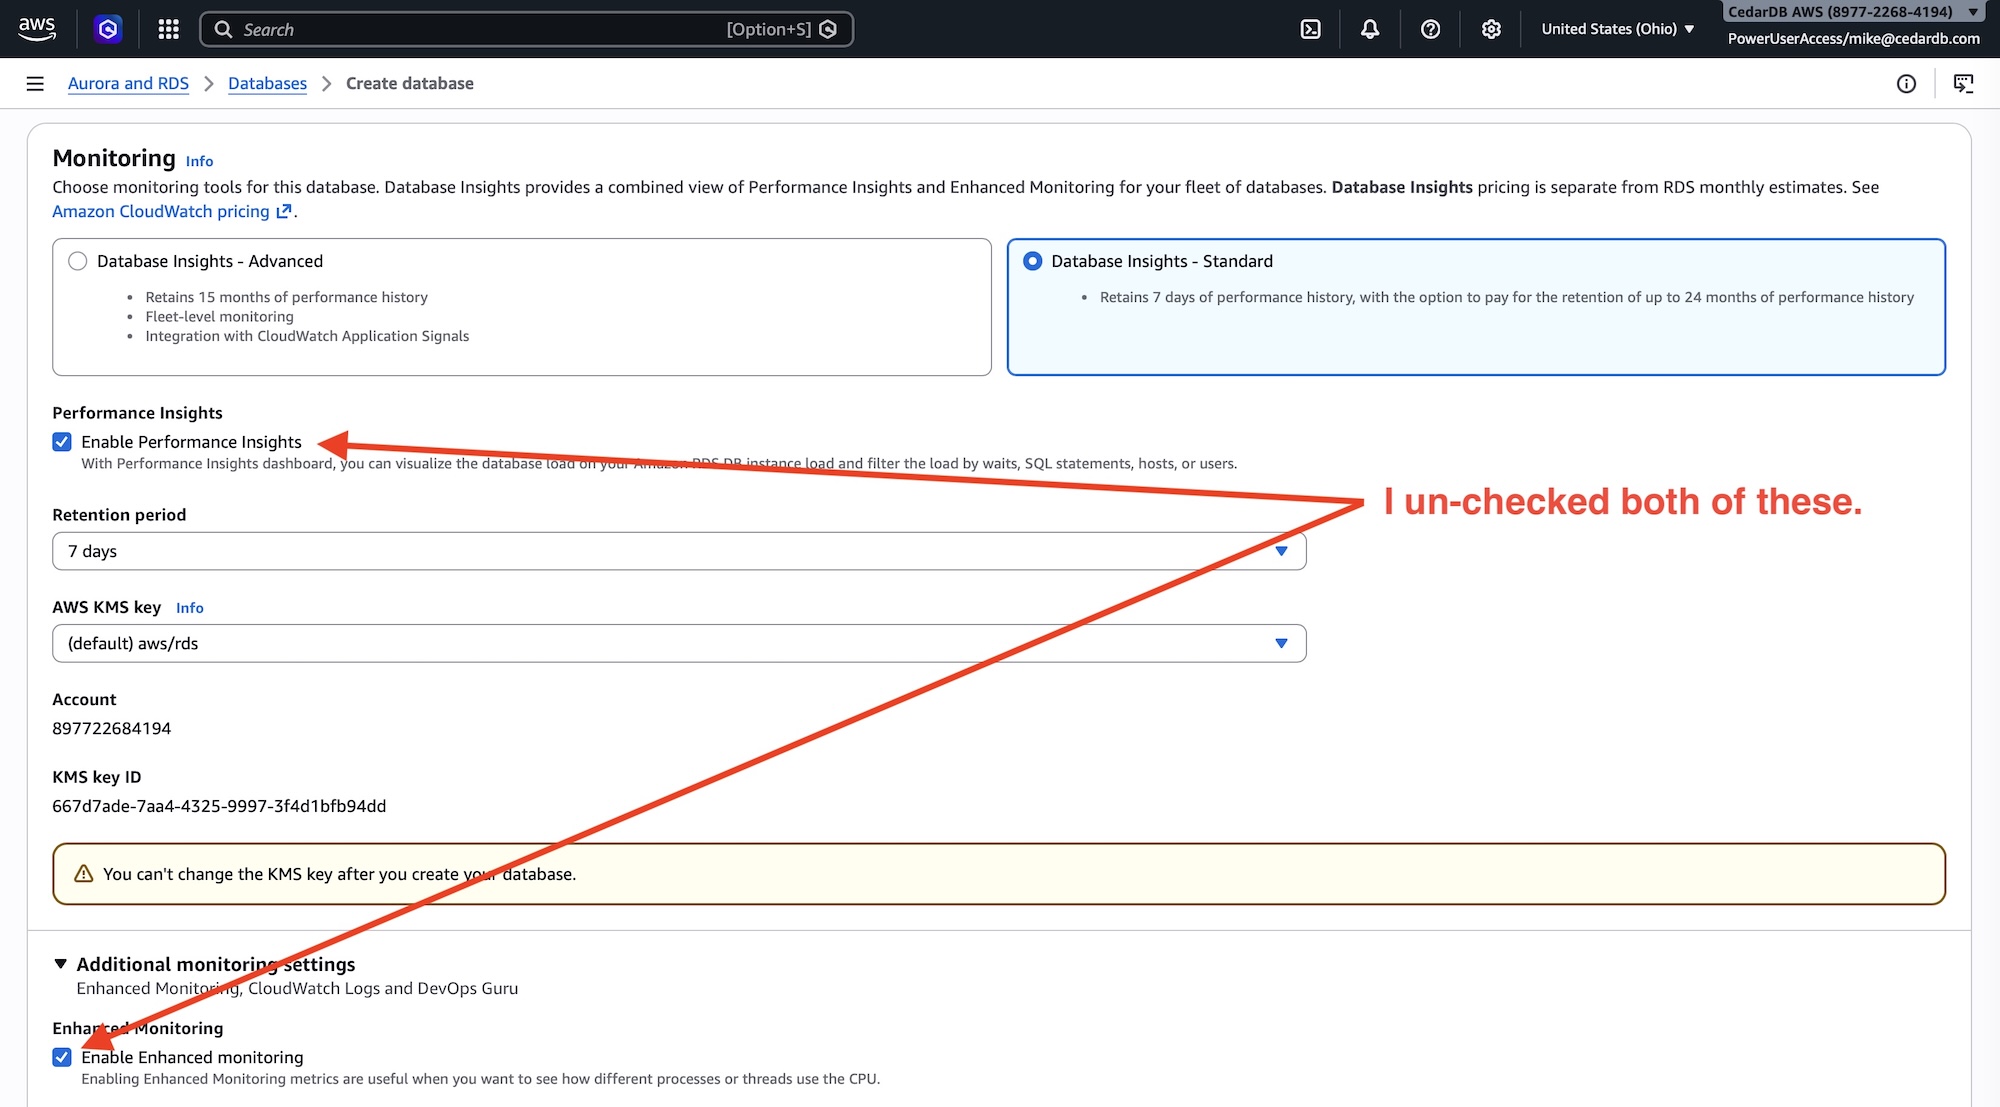
Task: Toggle the hamburger side navigation menu
Action: coord(35,84)
